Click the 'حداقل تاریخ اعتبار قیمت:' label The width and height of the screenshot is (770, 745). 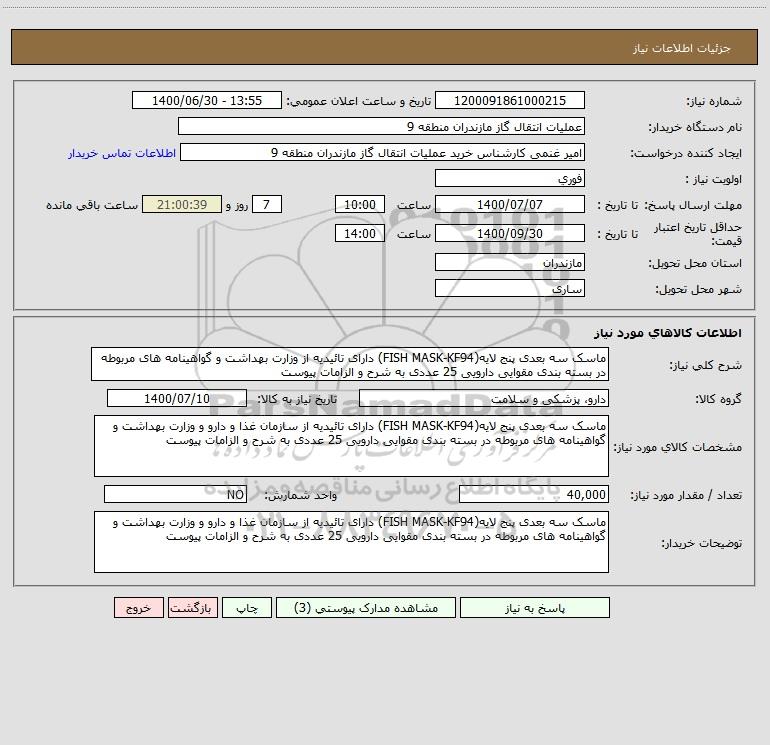[698, 234]
